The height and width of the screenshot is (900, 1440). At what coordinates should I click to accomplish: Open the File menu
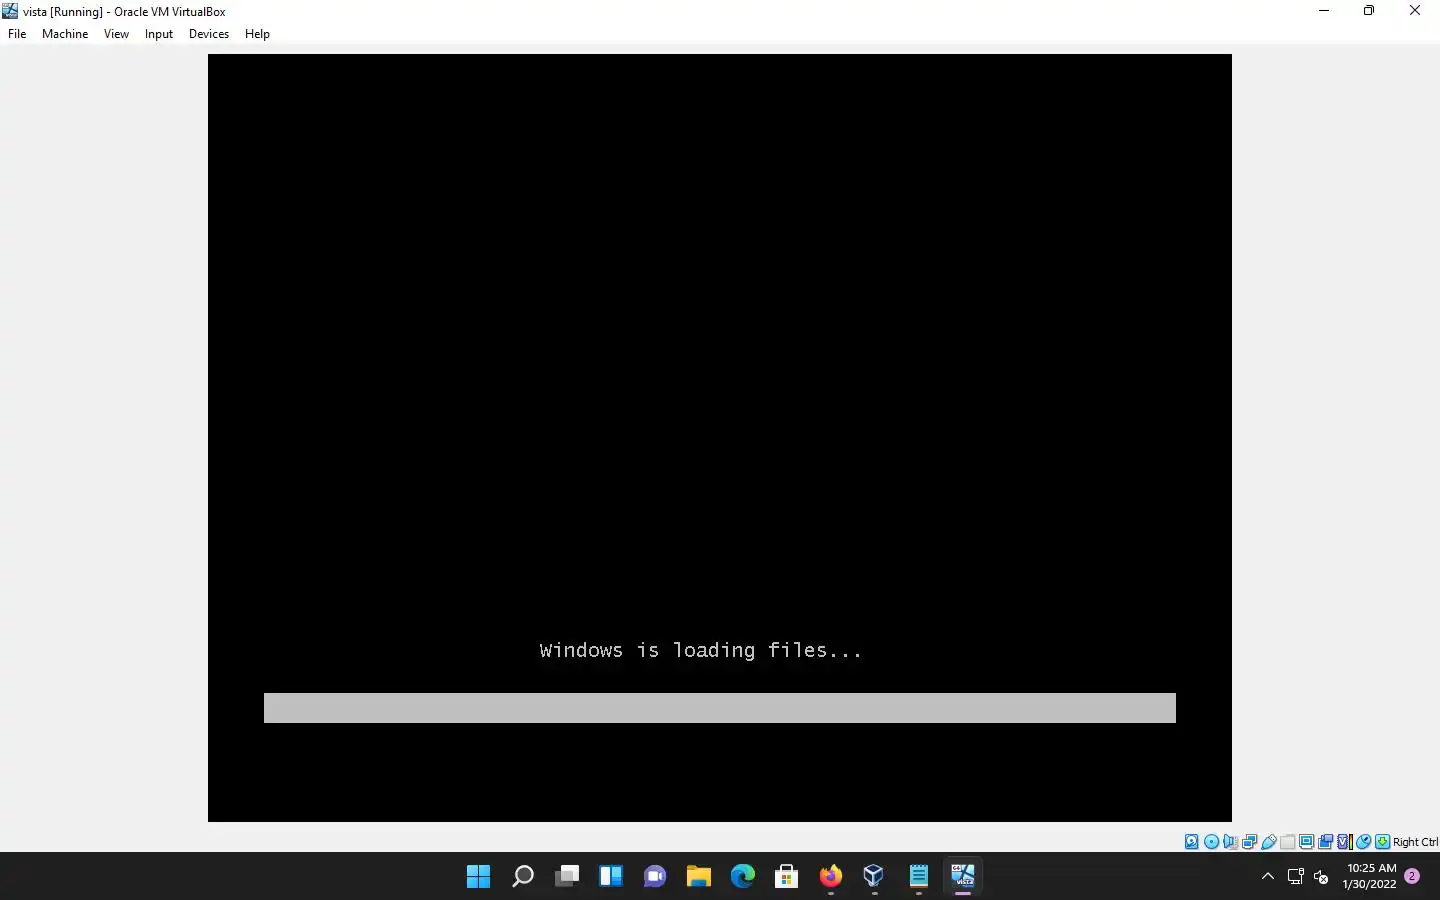click(17, 34)
